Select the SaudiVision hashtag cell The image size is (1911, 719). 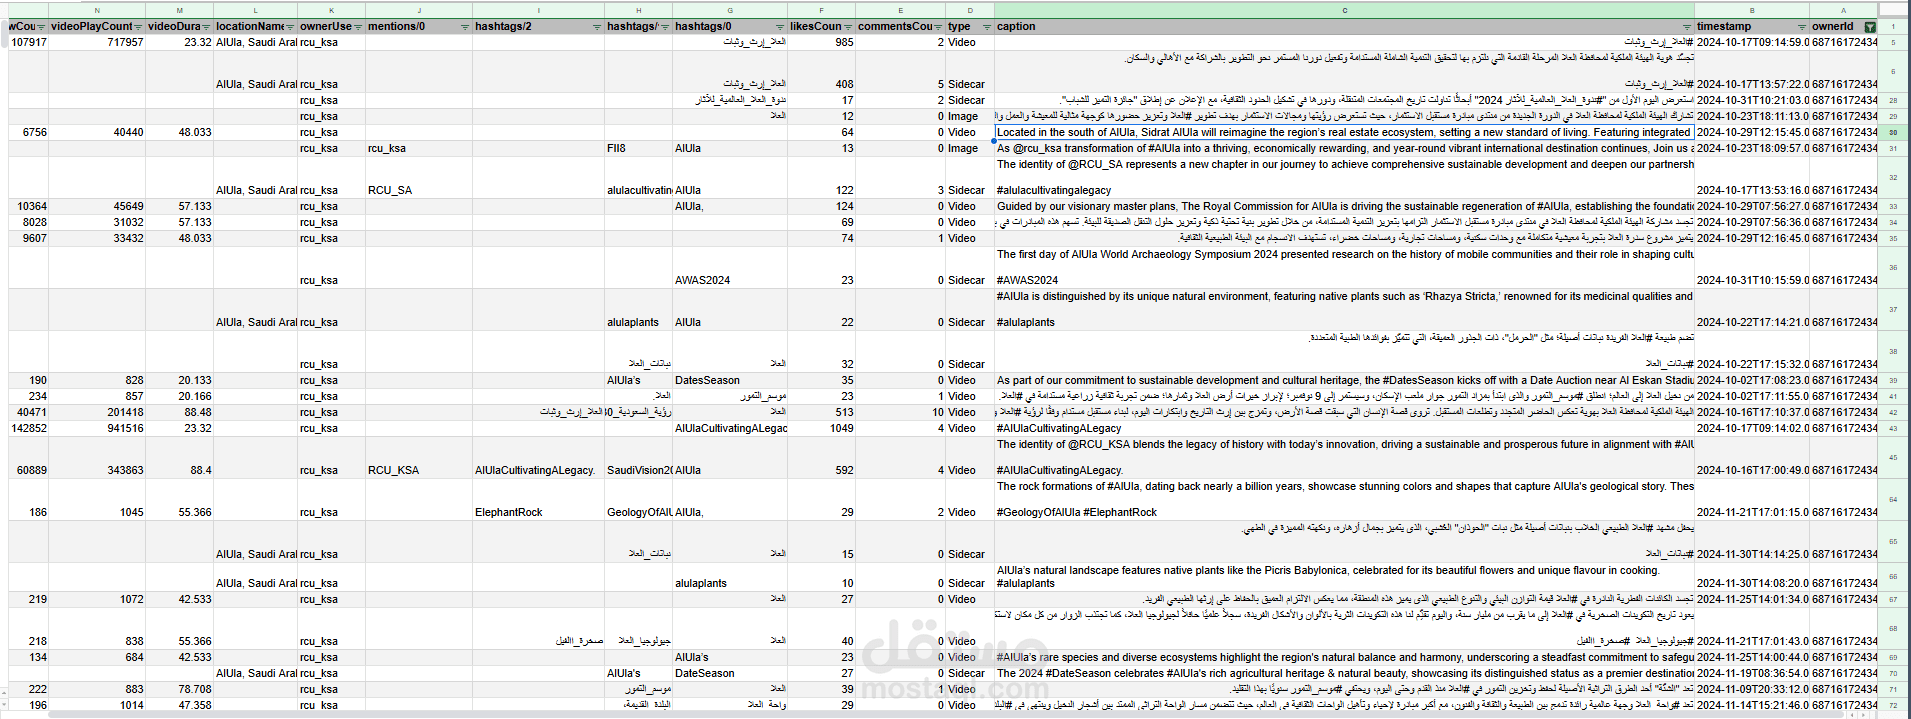pos(638,457)
